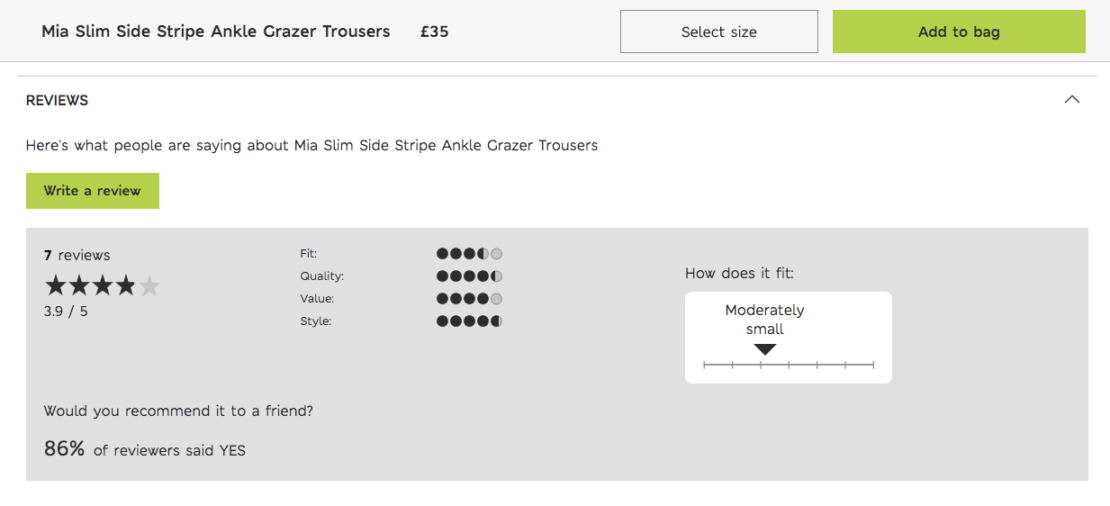Click the Quality rating dots
Screen dimensions: 1110x506
469,276
